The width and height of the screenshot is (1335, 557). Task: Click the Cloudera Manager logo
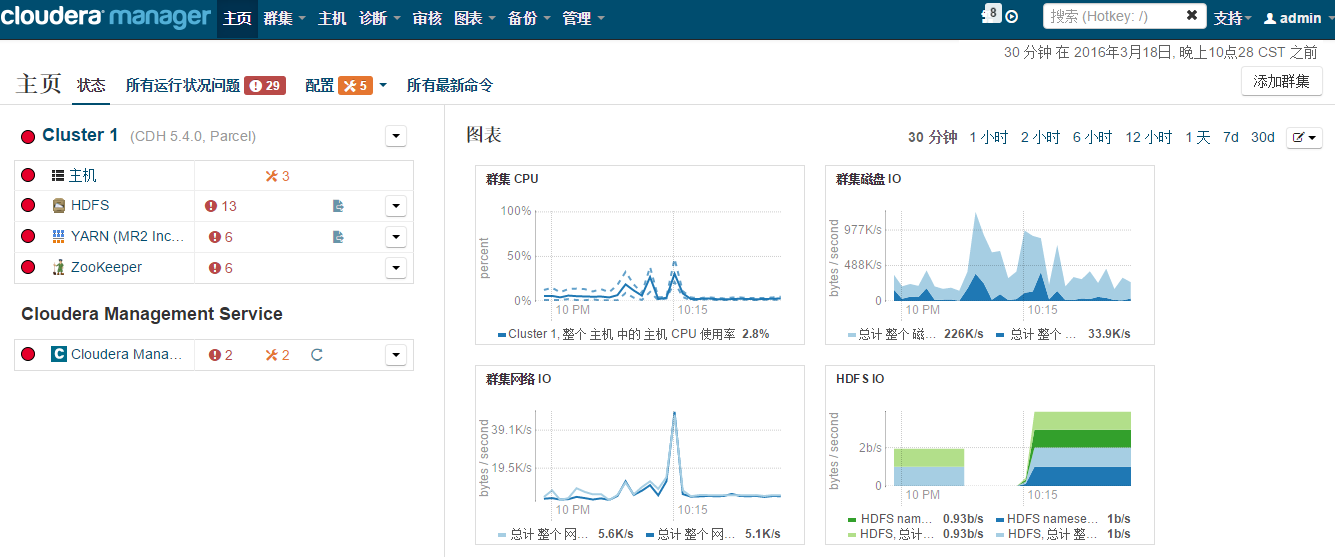(106, 18)
